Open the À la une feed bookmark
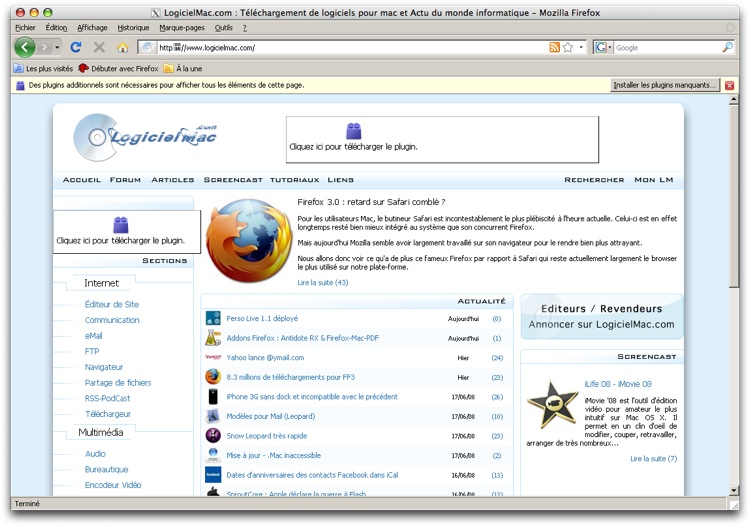The width and height of the screenshot is (750, 526). pos(183,68)
